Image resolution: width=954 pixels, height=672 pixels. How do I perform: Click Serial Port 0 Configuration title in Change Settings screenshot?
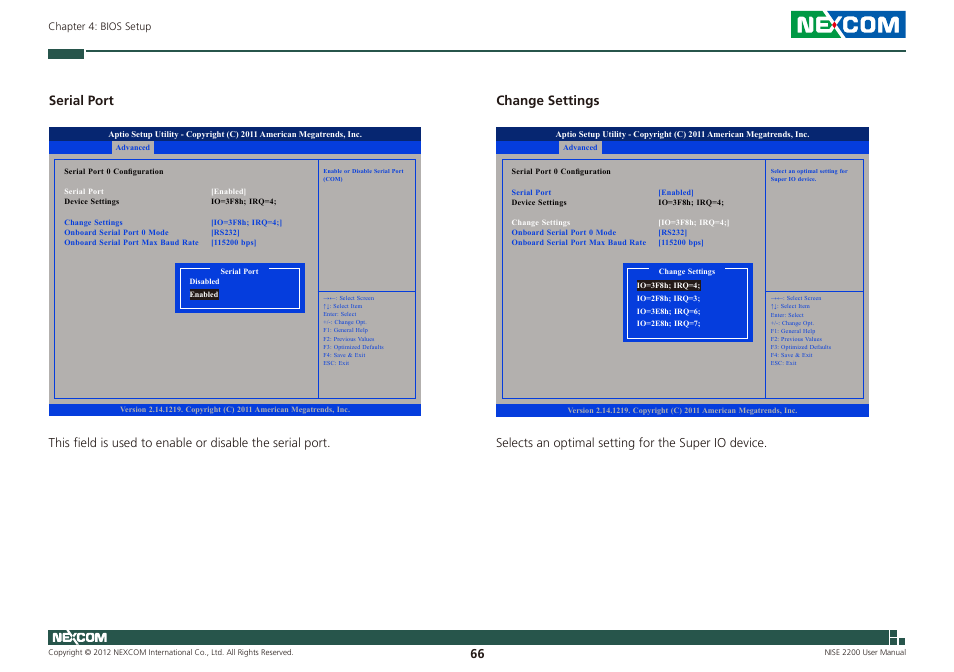pyautogui.click(x=561, y=171)
